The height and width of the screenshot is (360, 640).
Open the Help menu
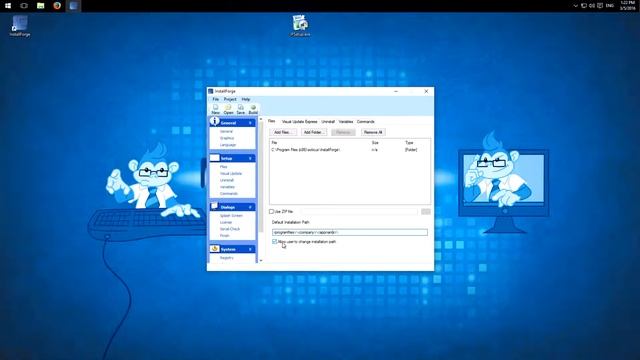tap(246, 99)
